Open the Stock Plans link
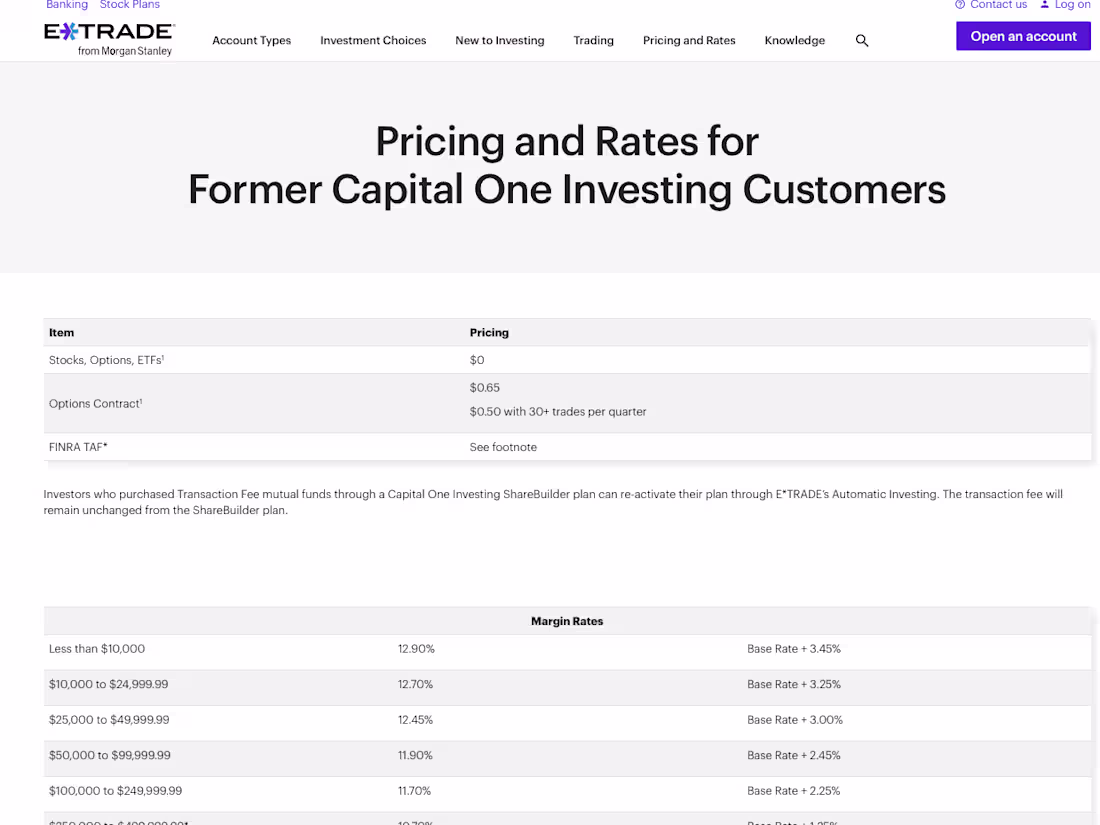The height and width of the screenshot is (825, 1100). [129, 5]
